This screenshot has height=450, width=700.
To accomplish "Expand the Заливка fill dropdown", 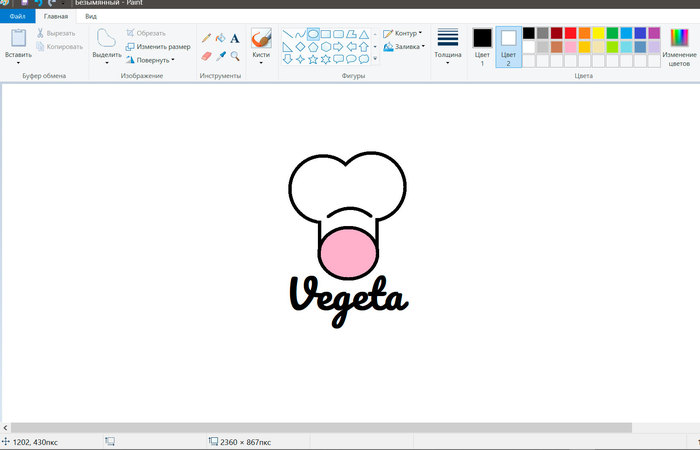I will [x=403, y=46].
